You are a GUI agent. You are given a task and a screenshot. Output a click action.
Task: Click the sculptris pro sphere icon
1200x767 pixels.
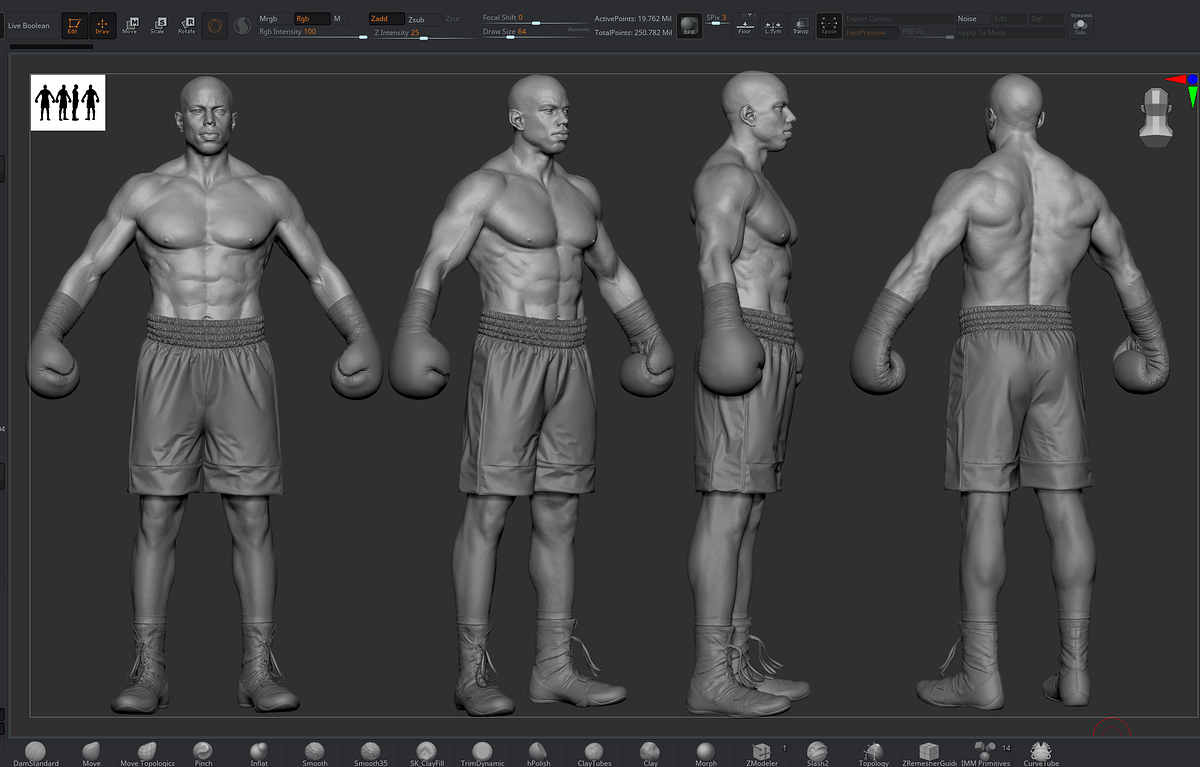244,25
